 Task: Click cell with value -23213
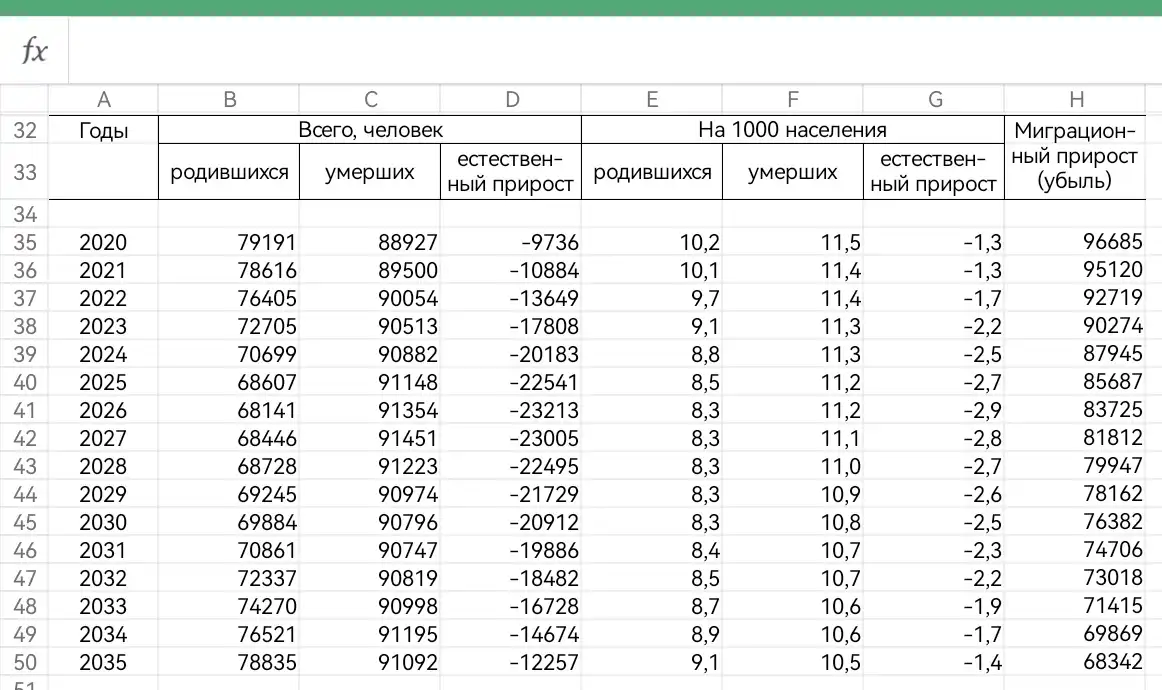(x=511, y=411)
